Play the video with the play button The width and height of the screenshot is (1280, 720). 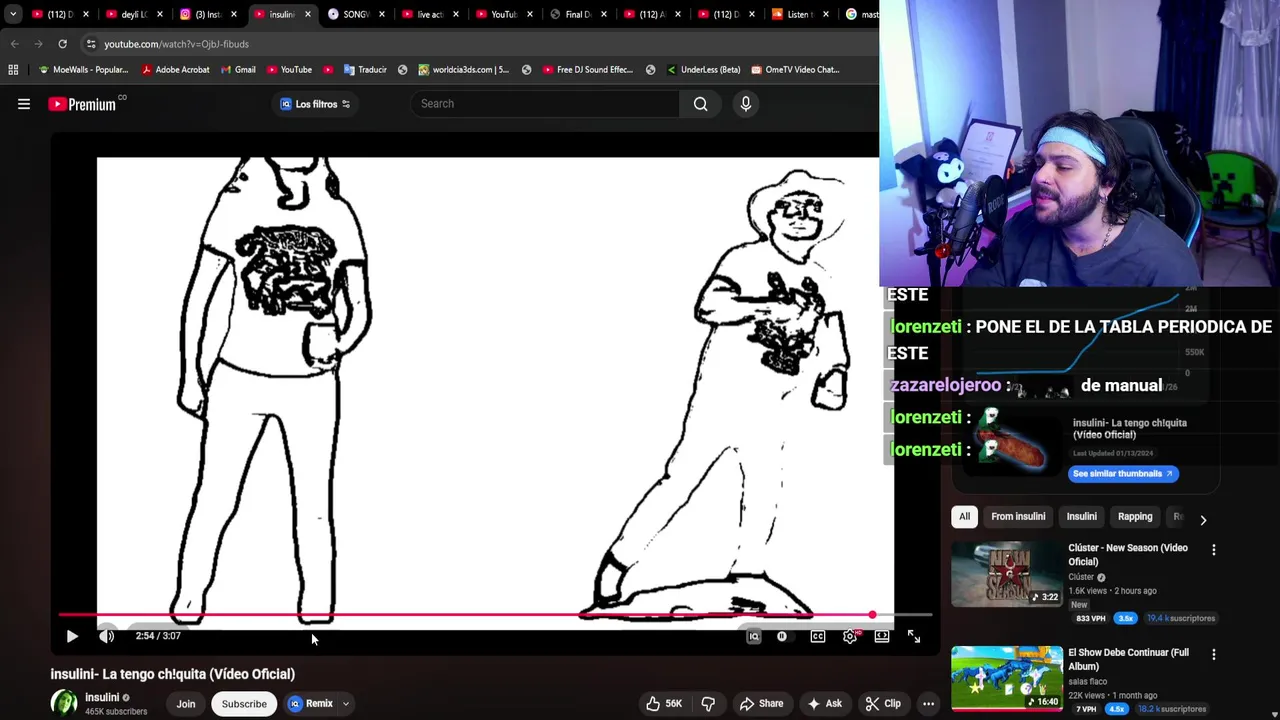tap(72, 636)
